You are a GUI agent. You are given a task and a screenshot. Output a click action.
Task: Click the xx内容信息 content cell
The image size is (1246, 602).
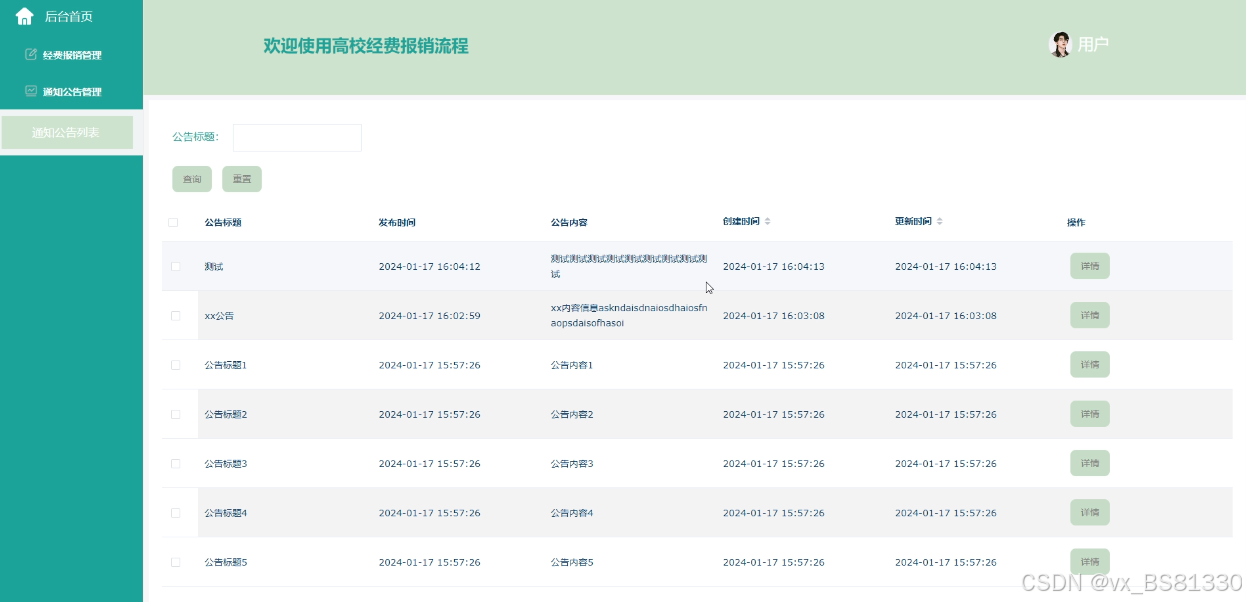coord(629,315)
